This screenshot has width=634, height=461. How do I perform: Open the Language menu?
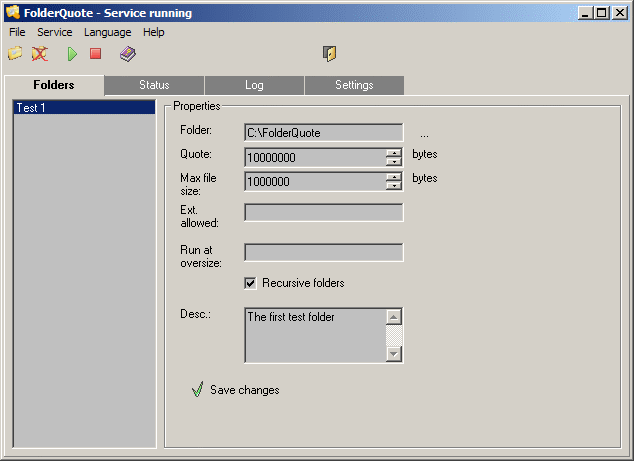coord(108,32)
